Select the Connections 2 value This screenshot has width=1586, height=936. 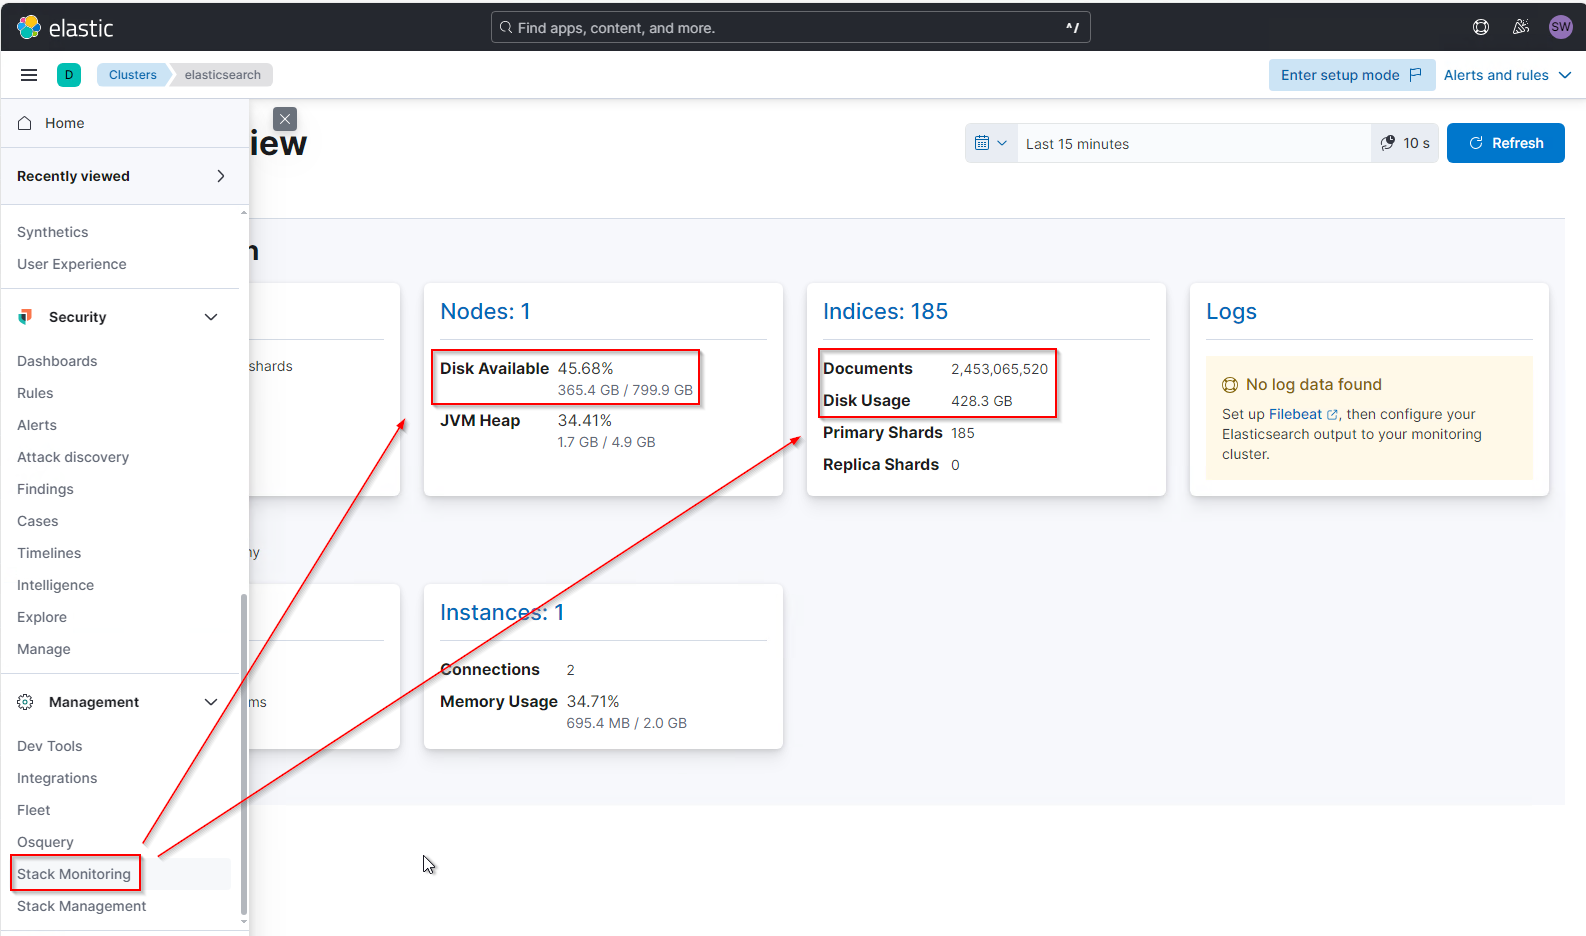570,670
